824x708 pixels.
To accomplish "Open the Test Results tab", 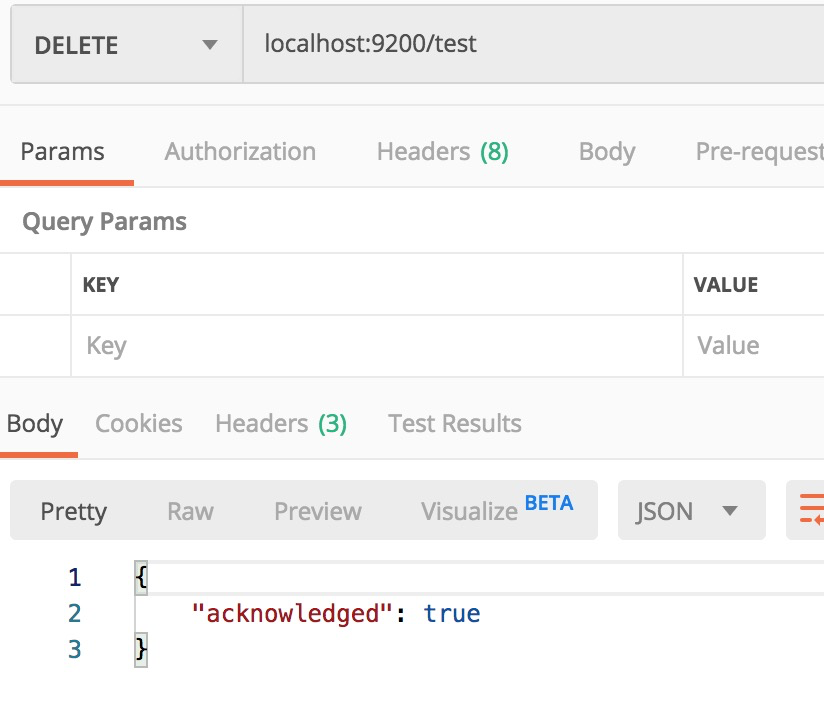I will pos(455,424).
